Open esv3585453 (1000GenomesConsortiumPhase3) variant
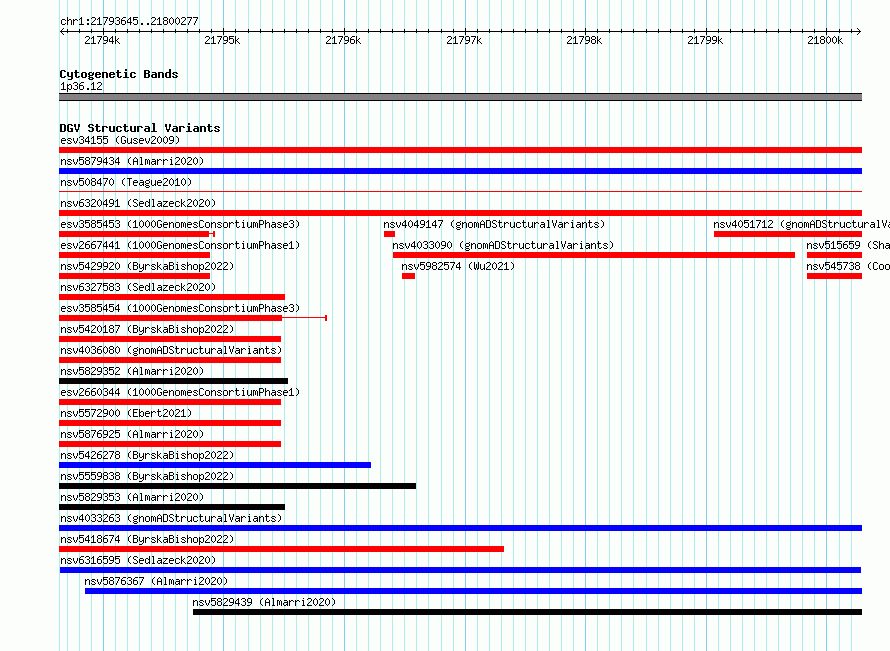Viewport: 890px width, 651px height. point(180,224)
